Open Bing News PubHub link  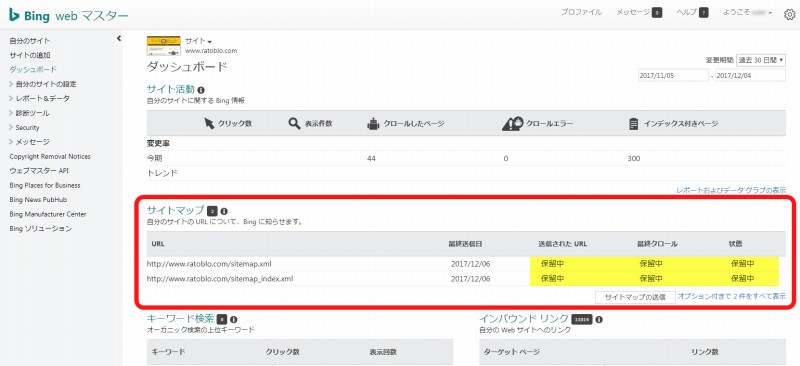(x=38, y=200)
